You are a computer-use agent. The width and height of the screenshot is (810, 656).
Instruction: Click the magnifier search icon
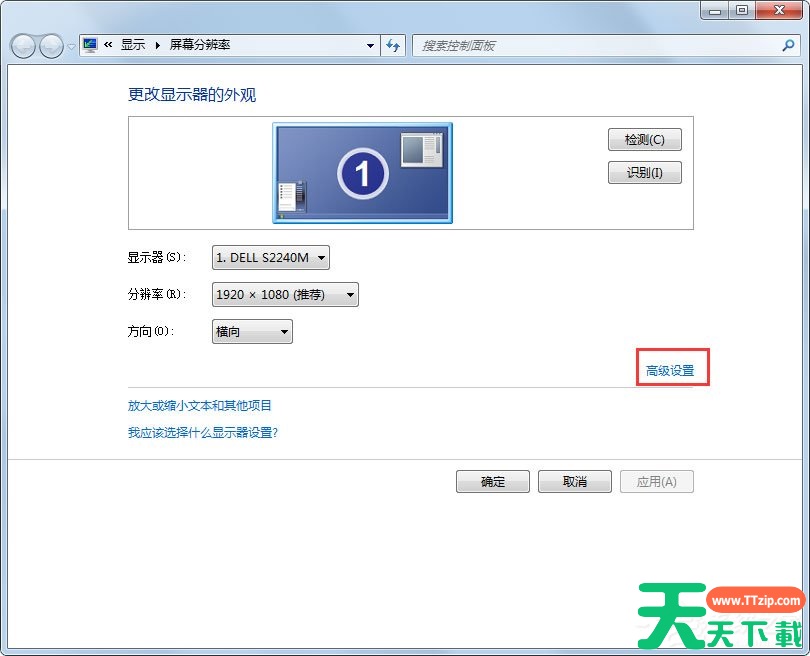(788, 45)
